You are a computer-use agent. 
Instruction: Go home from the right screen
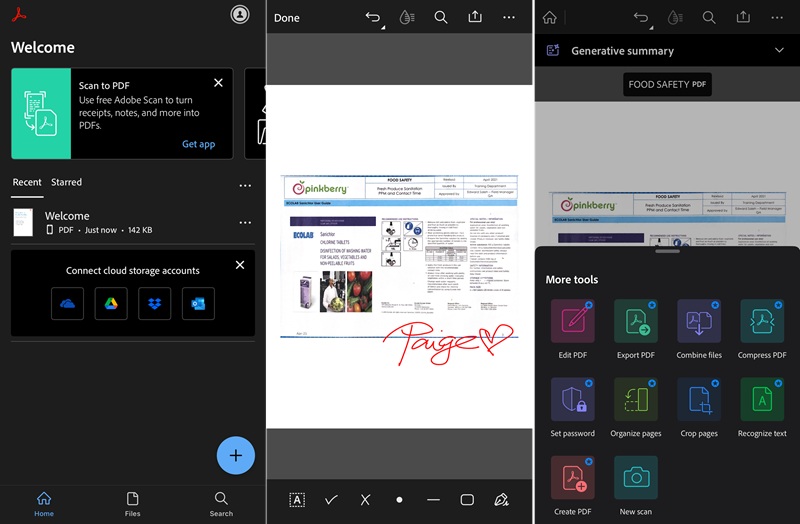[549, 17]
